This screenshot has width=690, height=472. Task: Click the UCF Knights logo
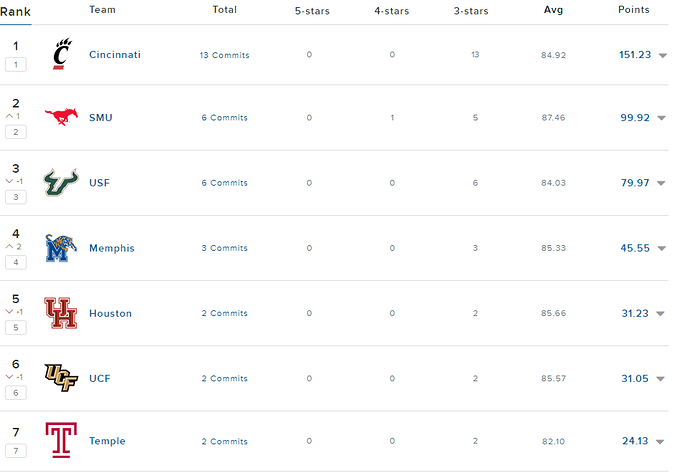61,378
